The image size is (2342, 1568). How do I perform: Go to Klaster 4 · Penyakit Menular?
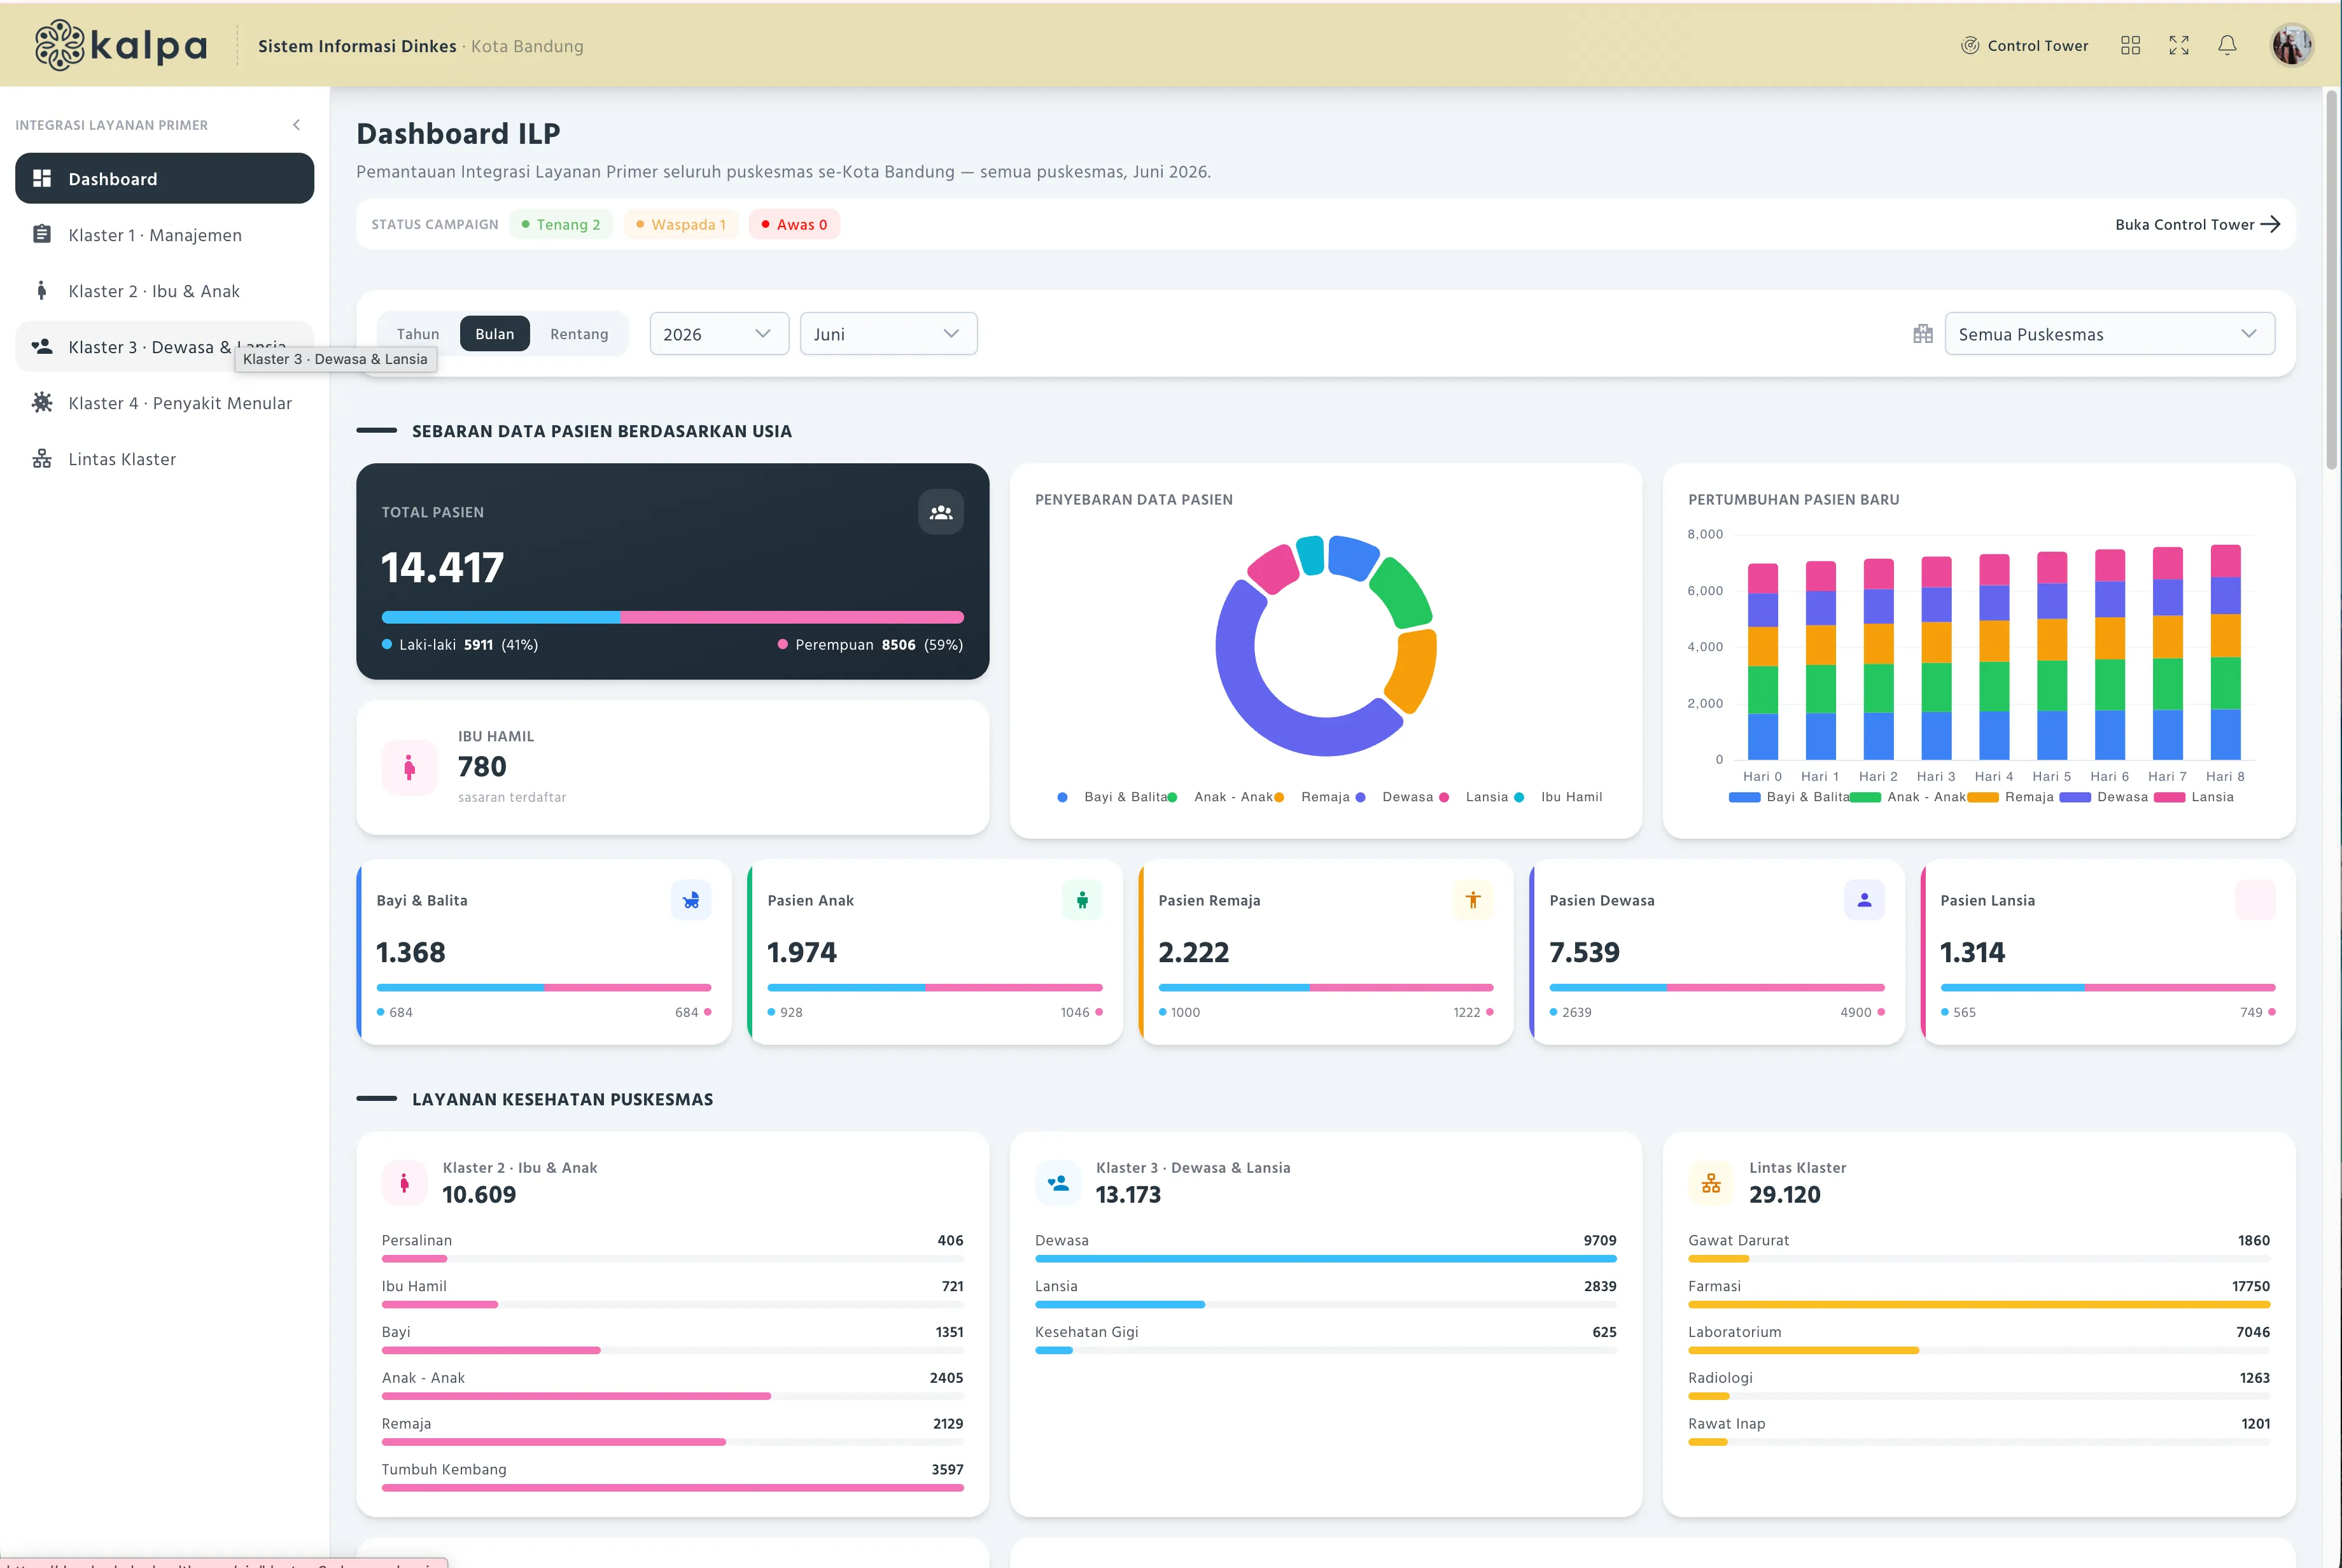[165, 403]
